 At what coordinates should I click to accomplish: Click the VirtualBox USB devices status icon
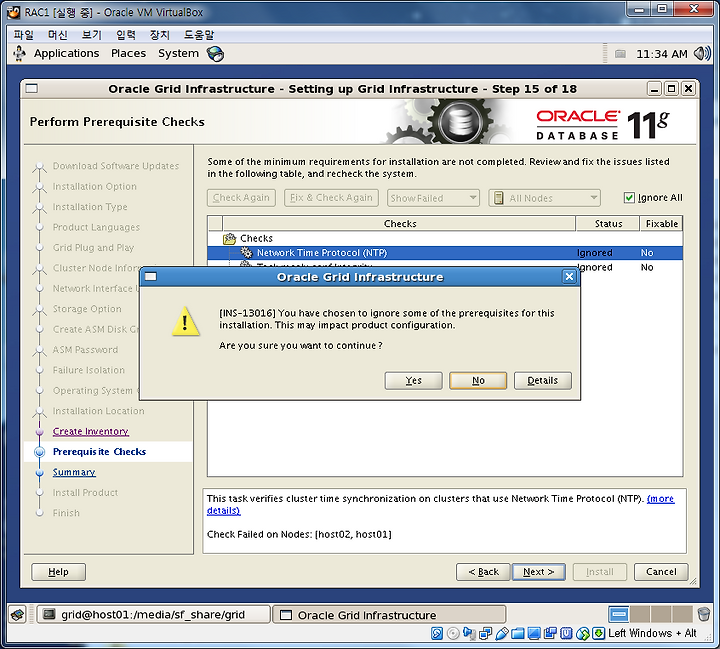click(502, 634)
